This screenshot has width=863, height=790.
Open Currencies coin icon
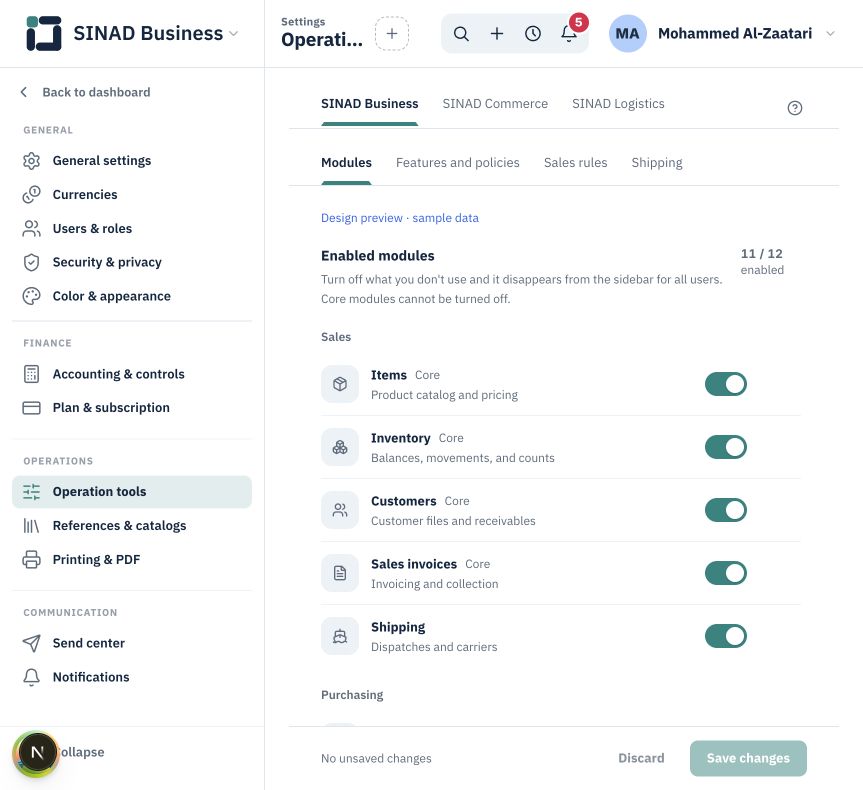click(x=31, y=194)
